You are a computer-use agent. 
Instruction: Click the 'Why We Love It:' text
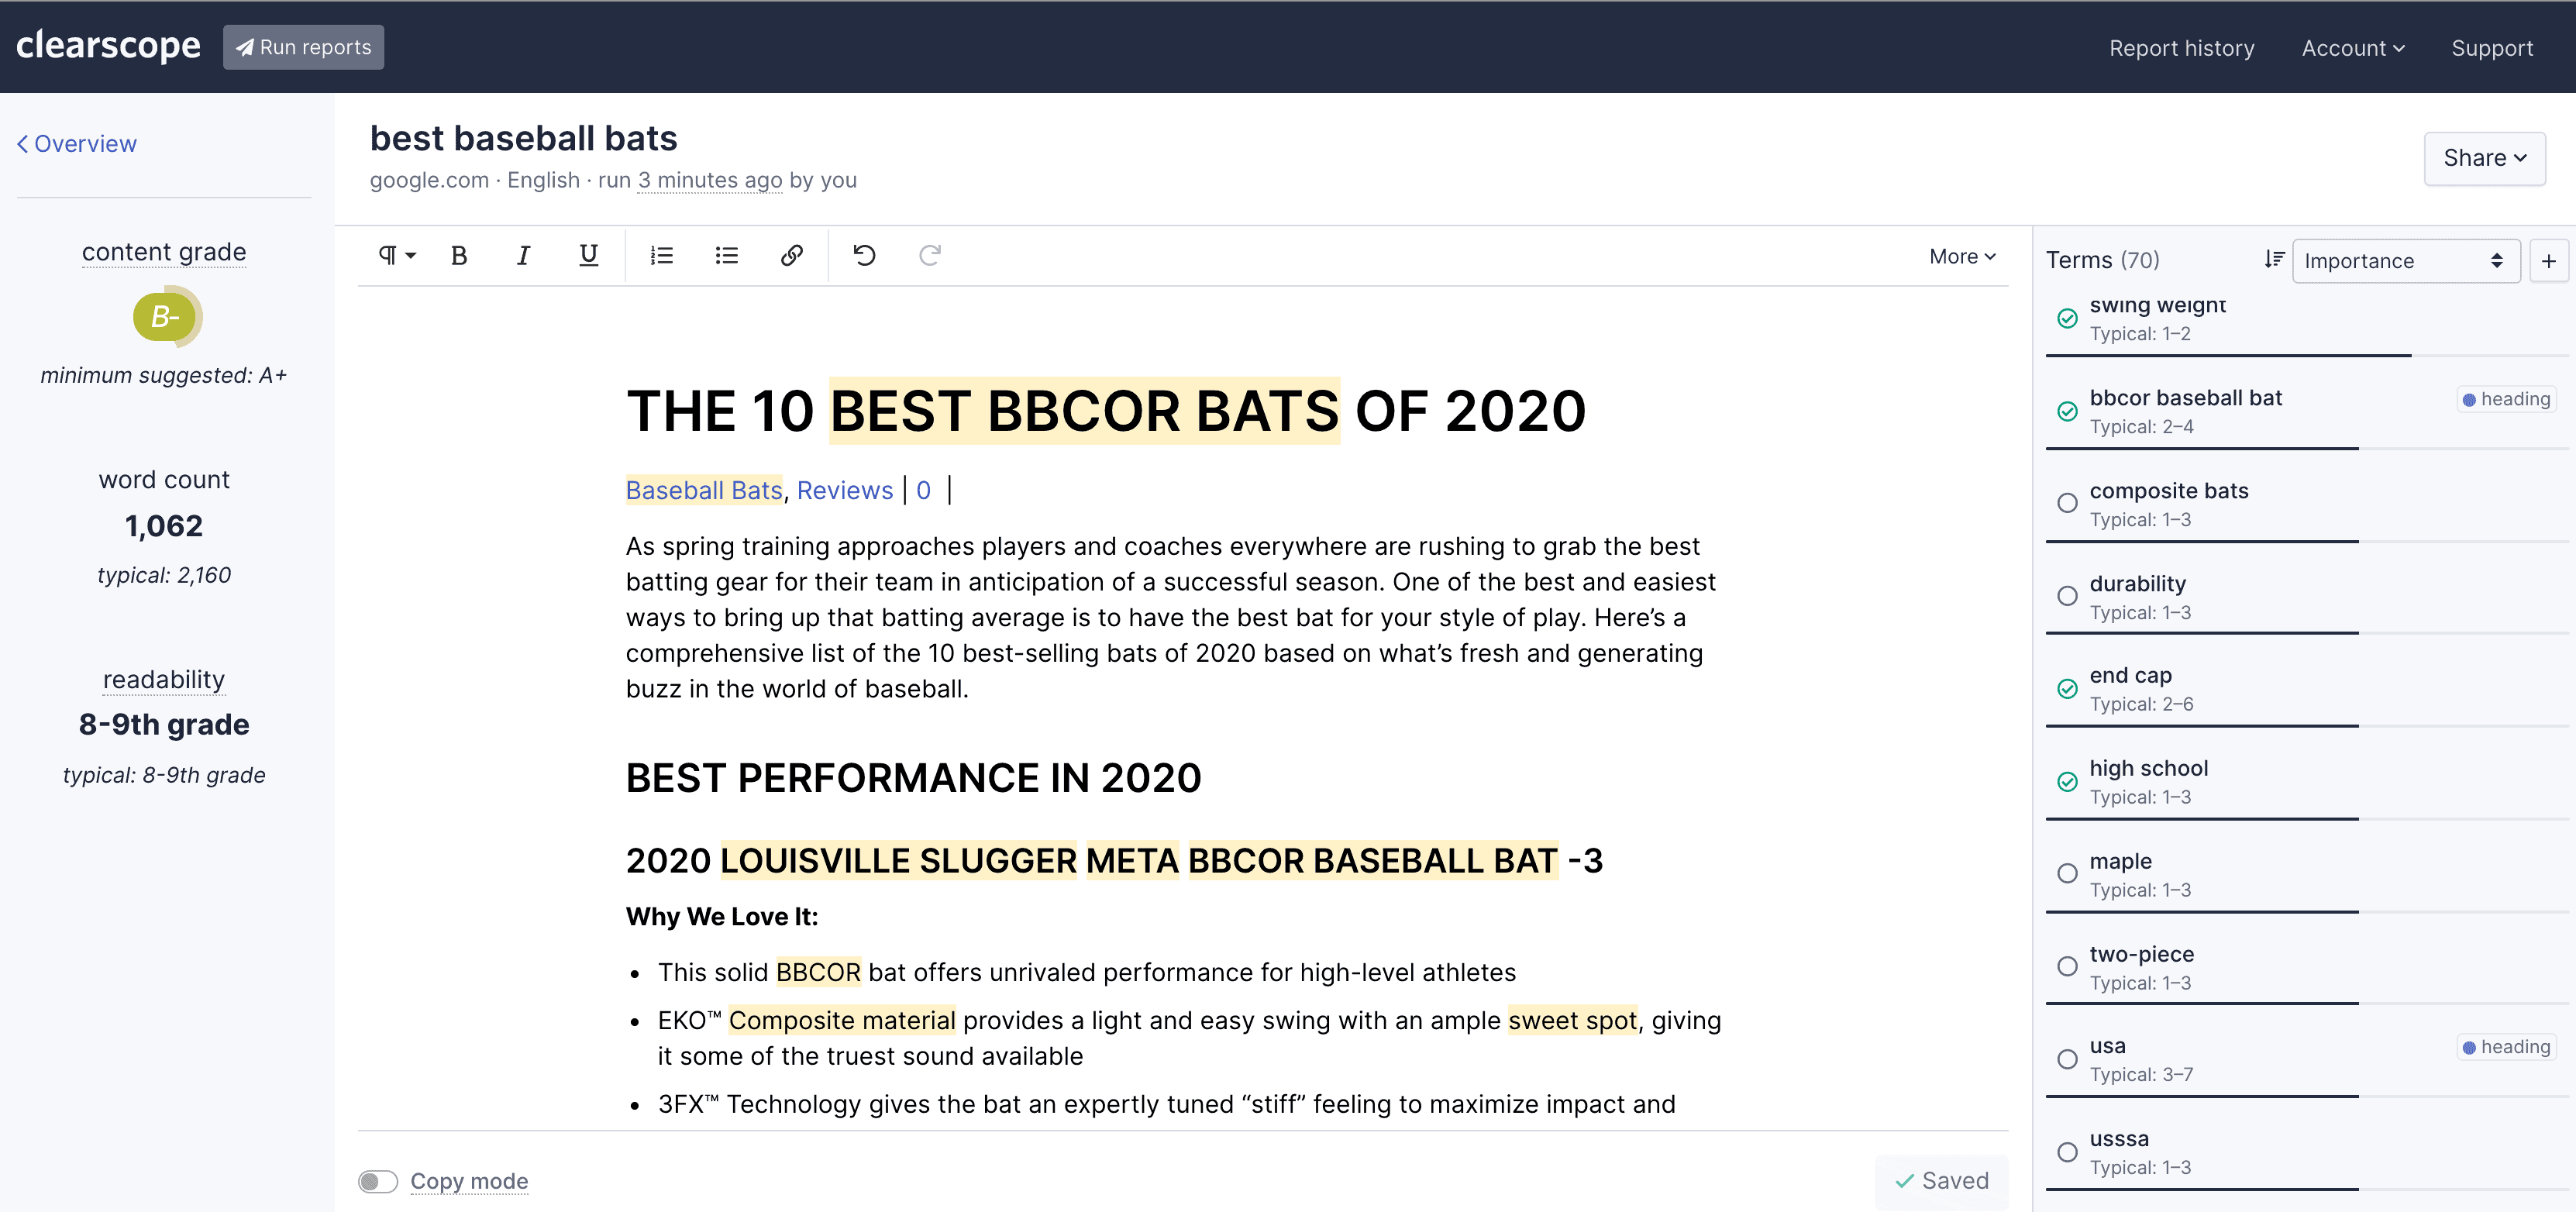(722, 917)
